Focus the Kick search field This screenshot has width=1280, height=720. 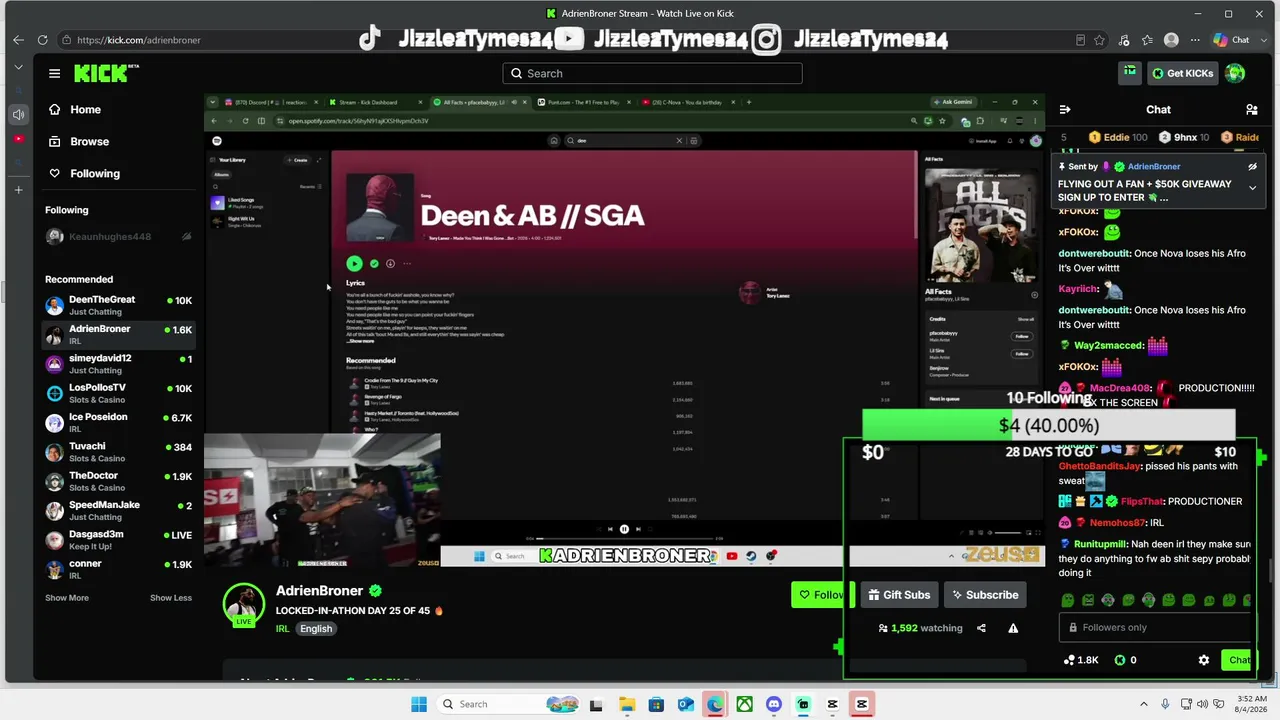pyautogui.click(x=652, y=73)
